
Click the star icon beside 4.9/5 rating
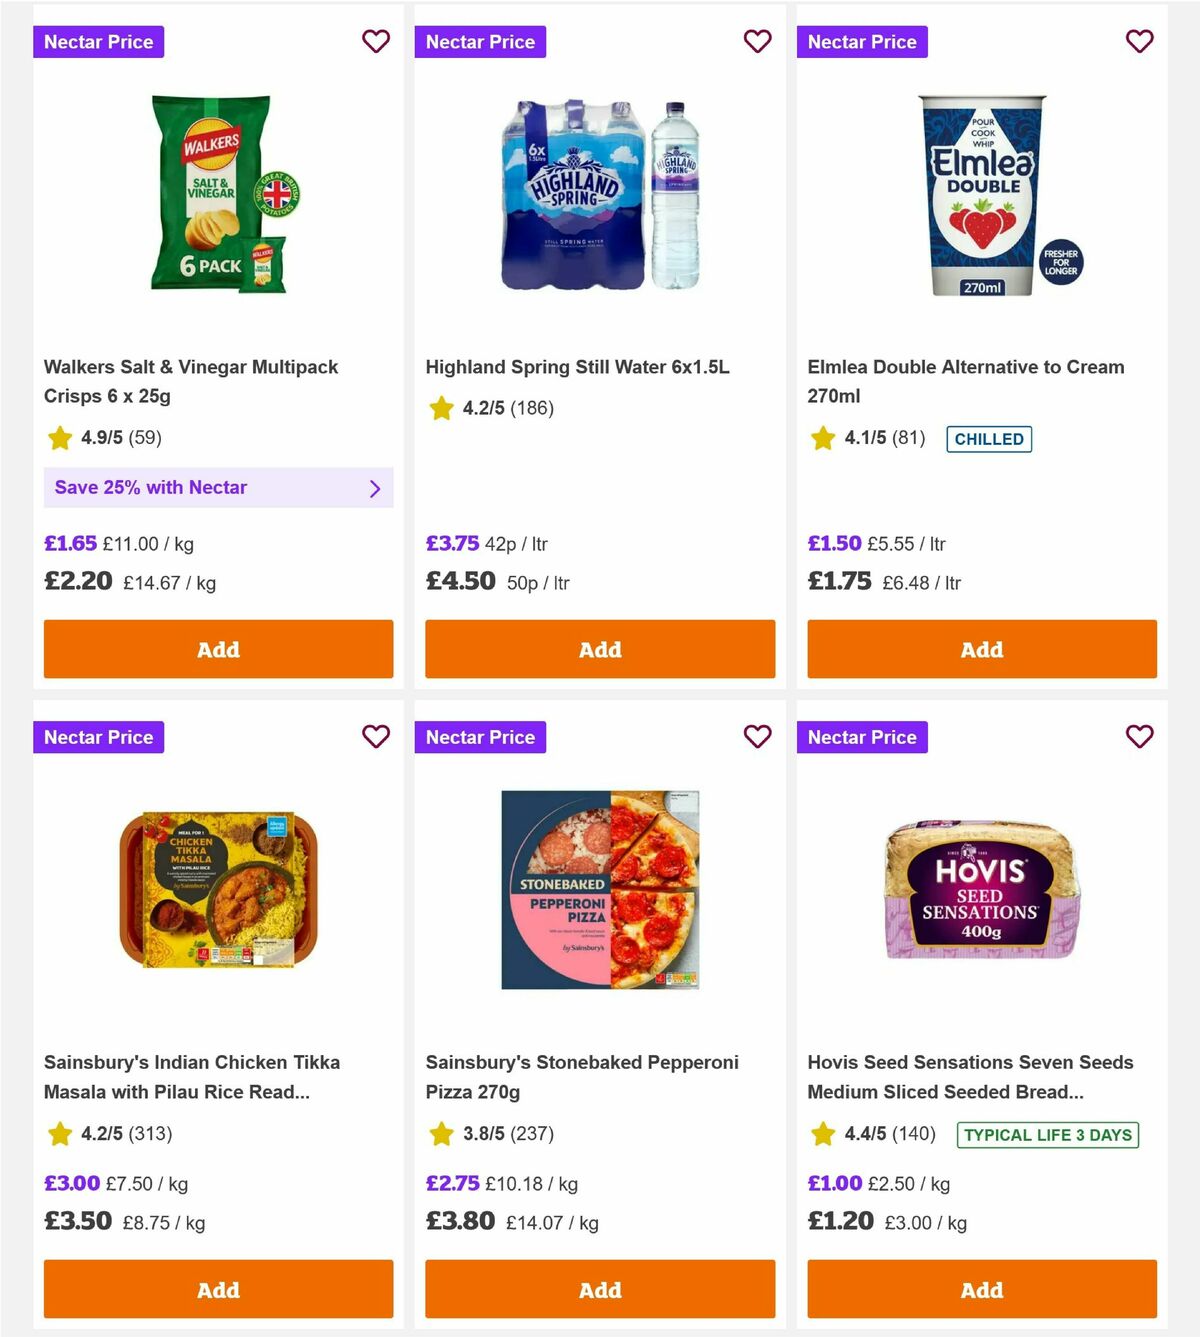coord(58,438)
